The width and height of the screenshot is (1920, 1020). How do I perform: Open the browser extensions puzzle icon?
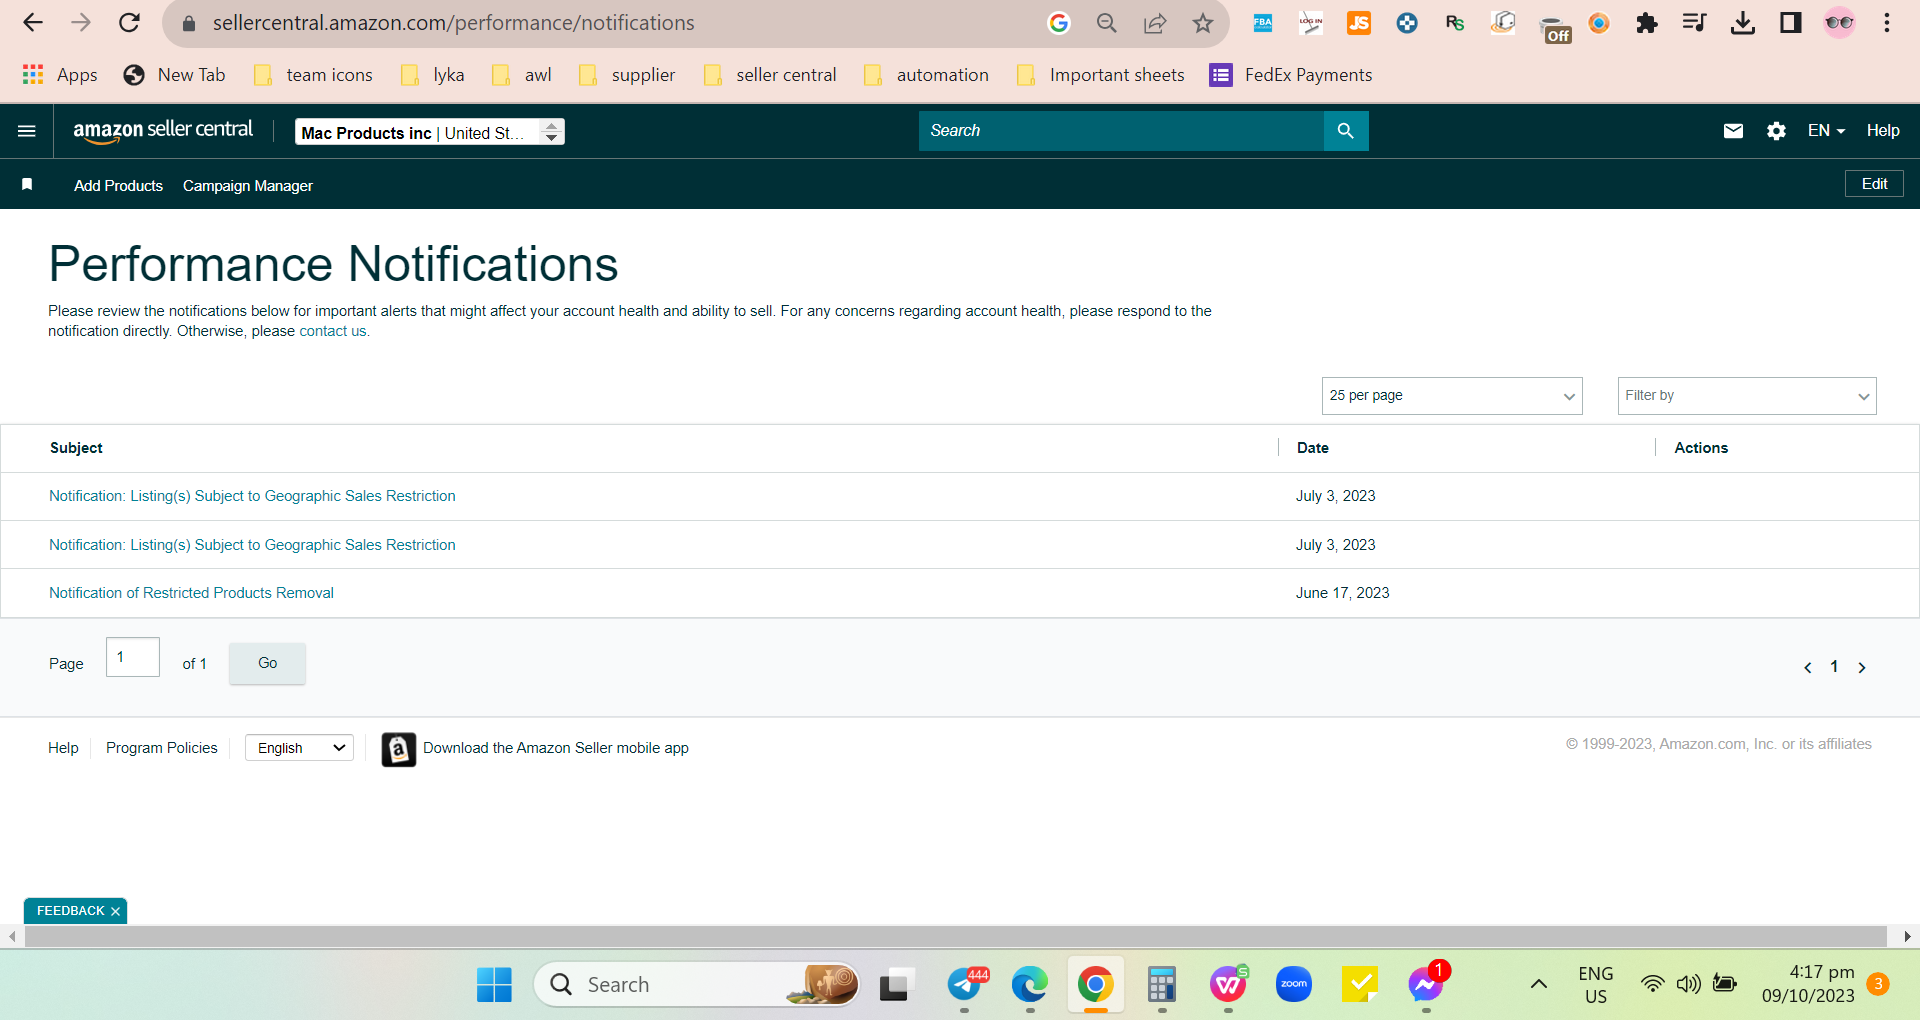(1647, 23)
